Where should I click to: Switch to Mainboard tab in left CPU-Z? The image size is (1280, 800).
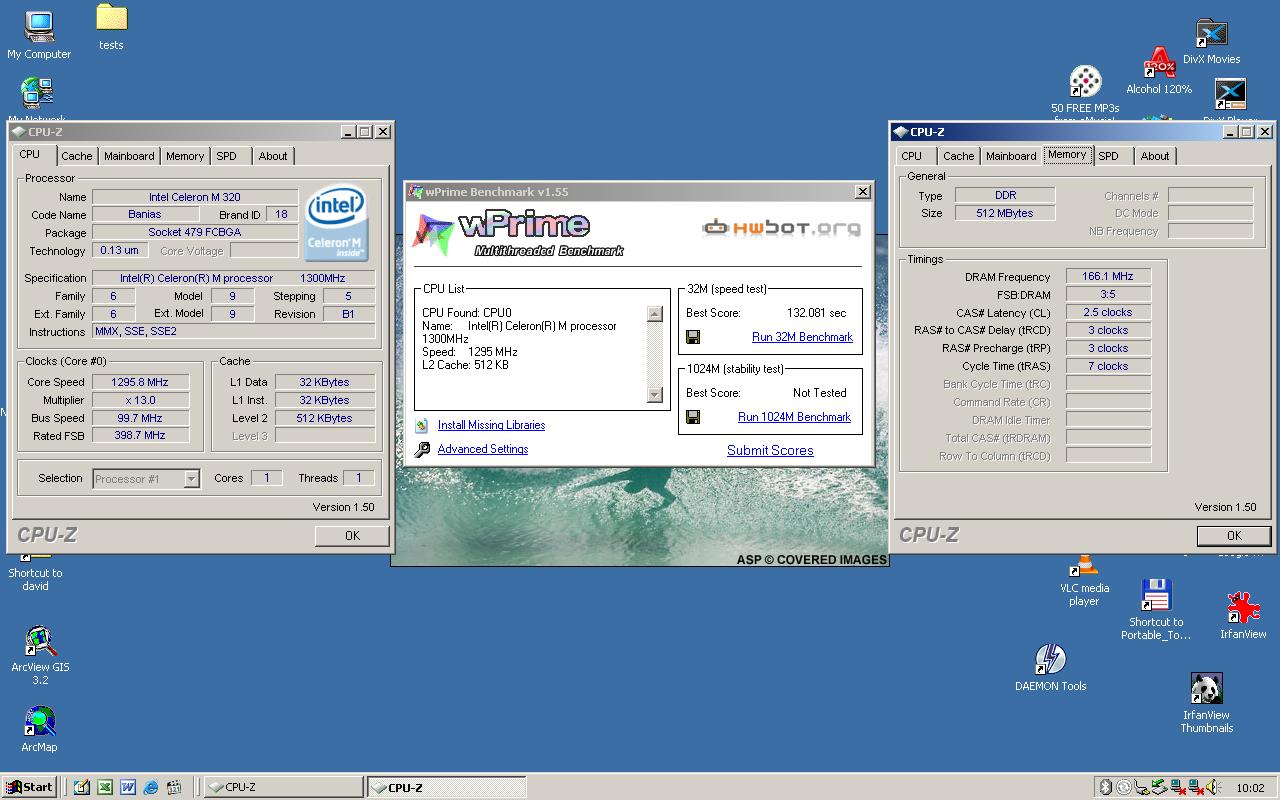click(x=129, y=156)
